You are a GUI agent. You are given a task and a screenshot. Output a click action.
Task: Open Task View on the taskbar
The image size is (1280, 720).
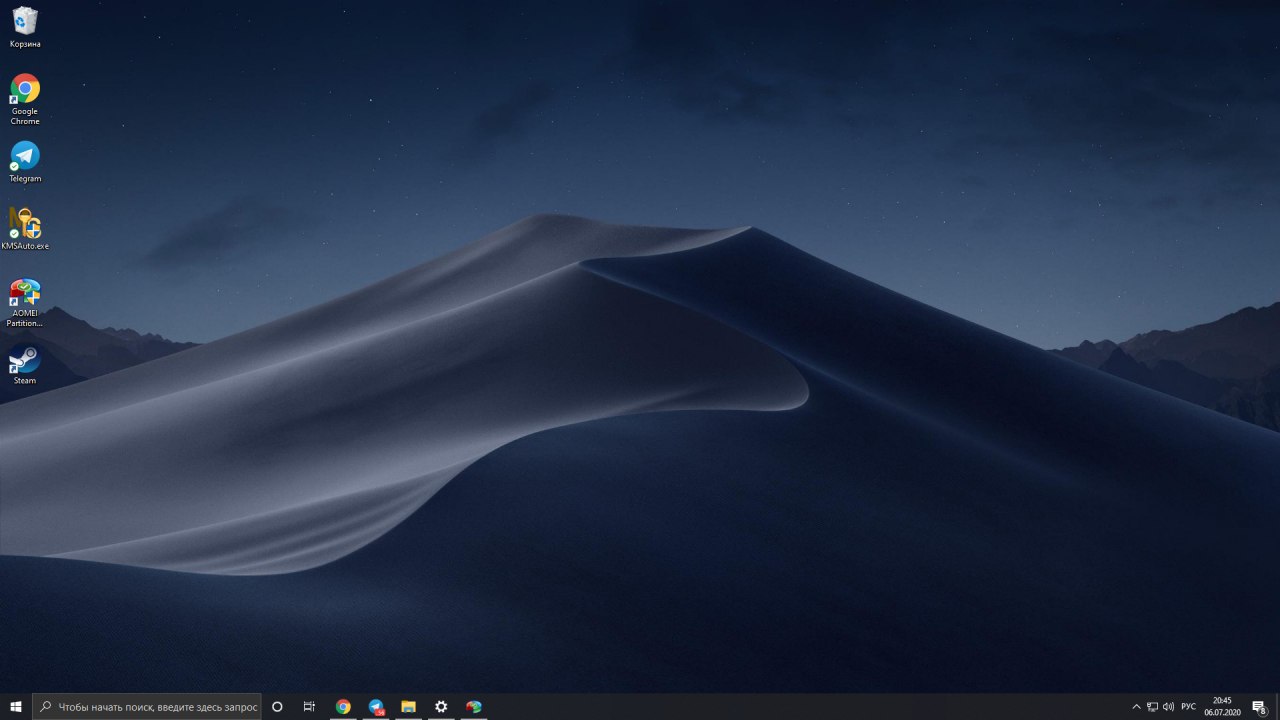pos(309,707)
